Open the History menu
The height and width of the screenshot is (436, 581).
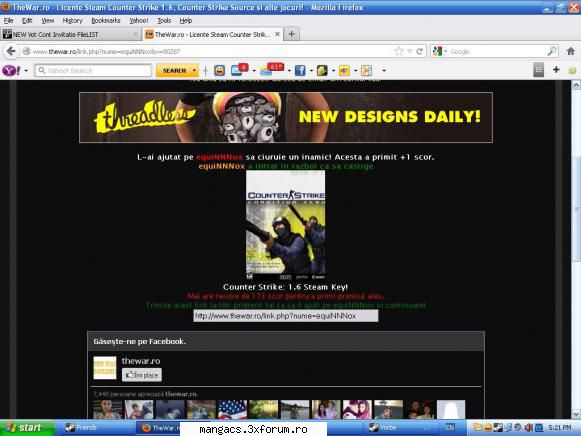coord(72,21)
